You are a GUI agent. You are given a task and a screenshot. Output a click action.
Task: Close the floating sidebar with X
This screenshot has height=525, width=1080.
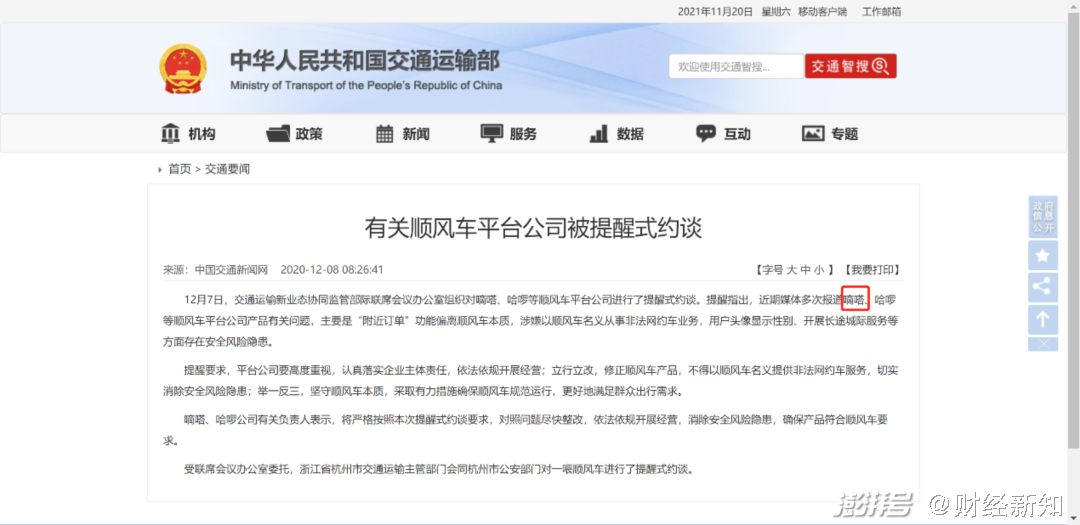pyautogui.click(x=1043, y=344)
